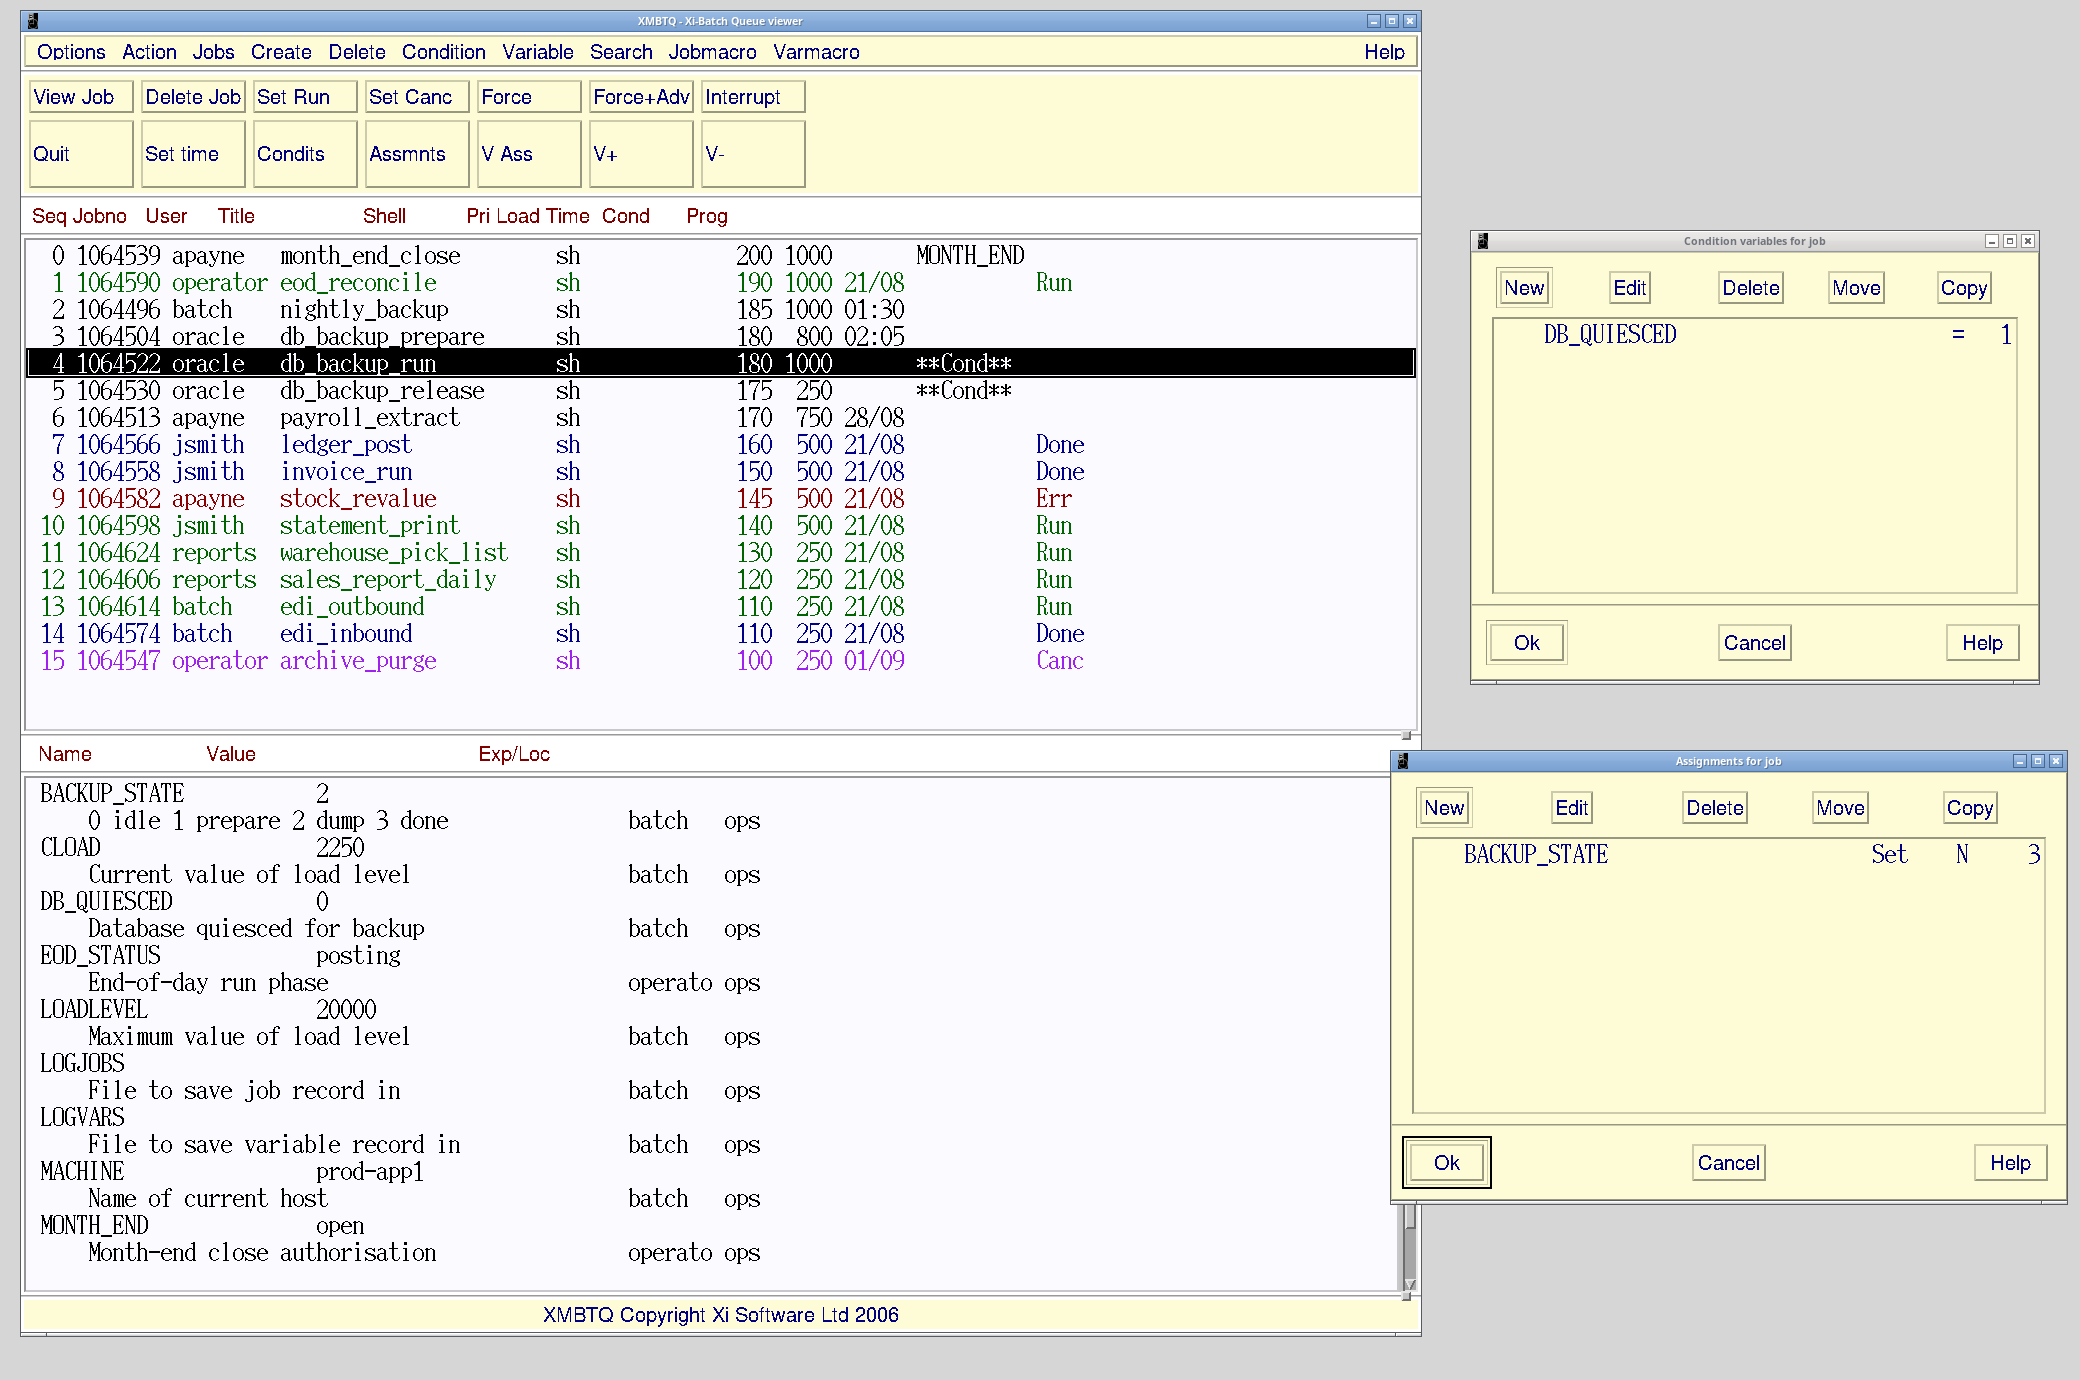Cancel the Assignments for job dialog
This screenshot has width=2080, height=1380.
pyautogui.click(x=1728, y=1163)
